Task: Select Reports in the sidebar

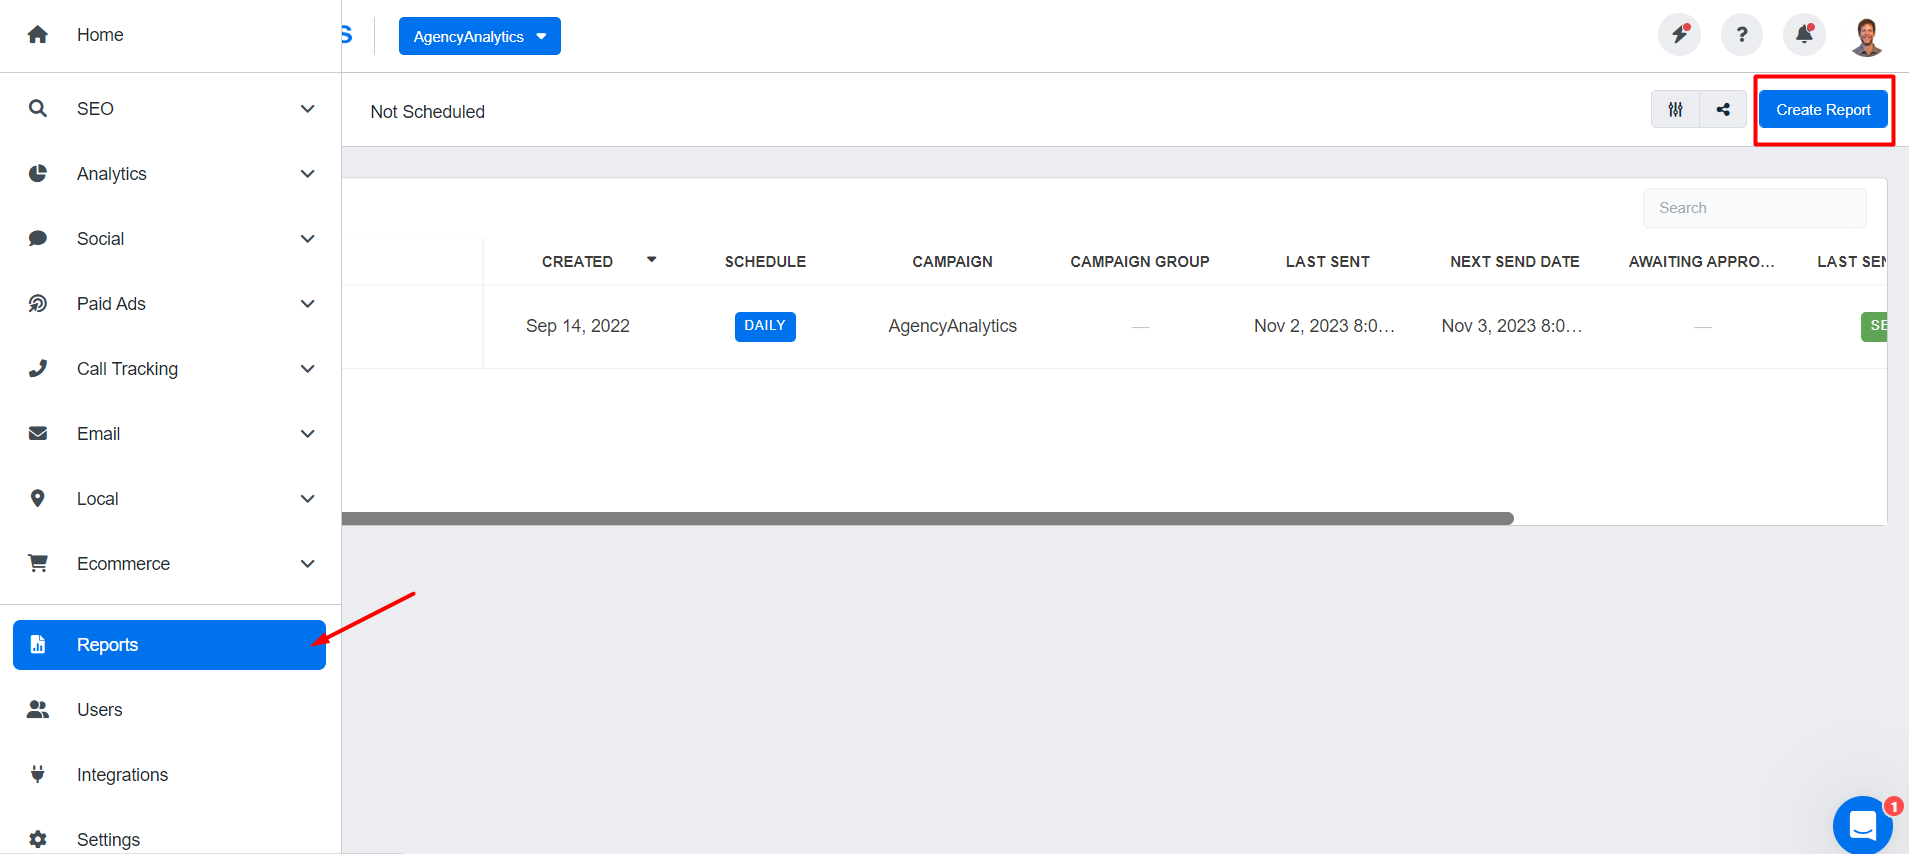Action: (169, 645)
